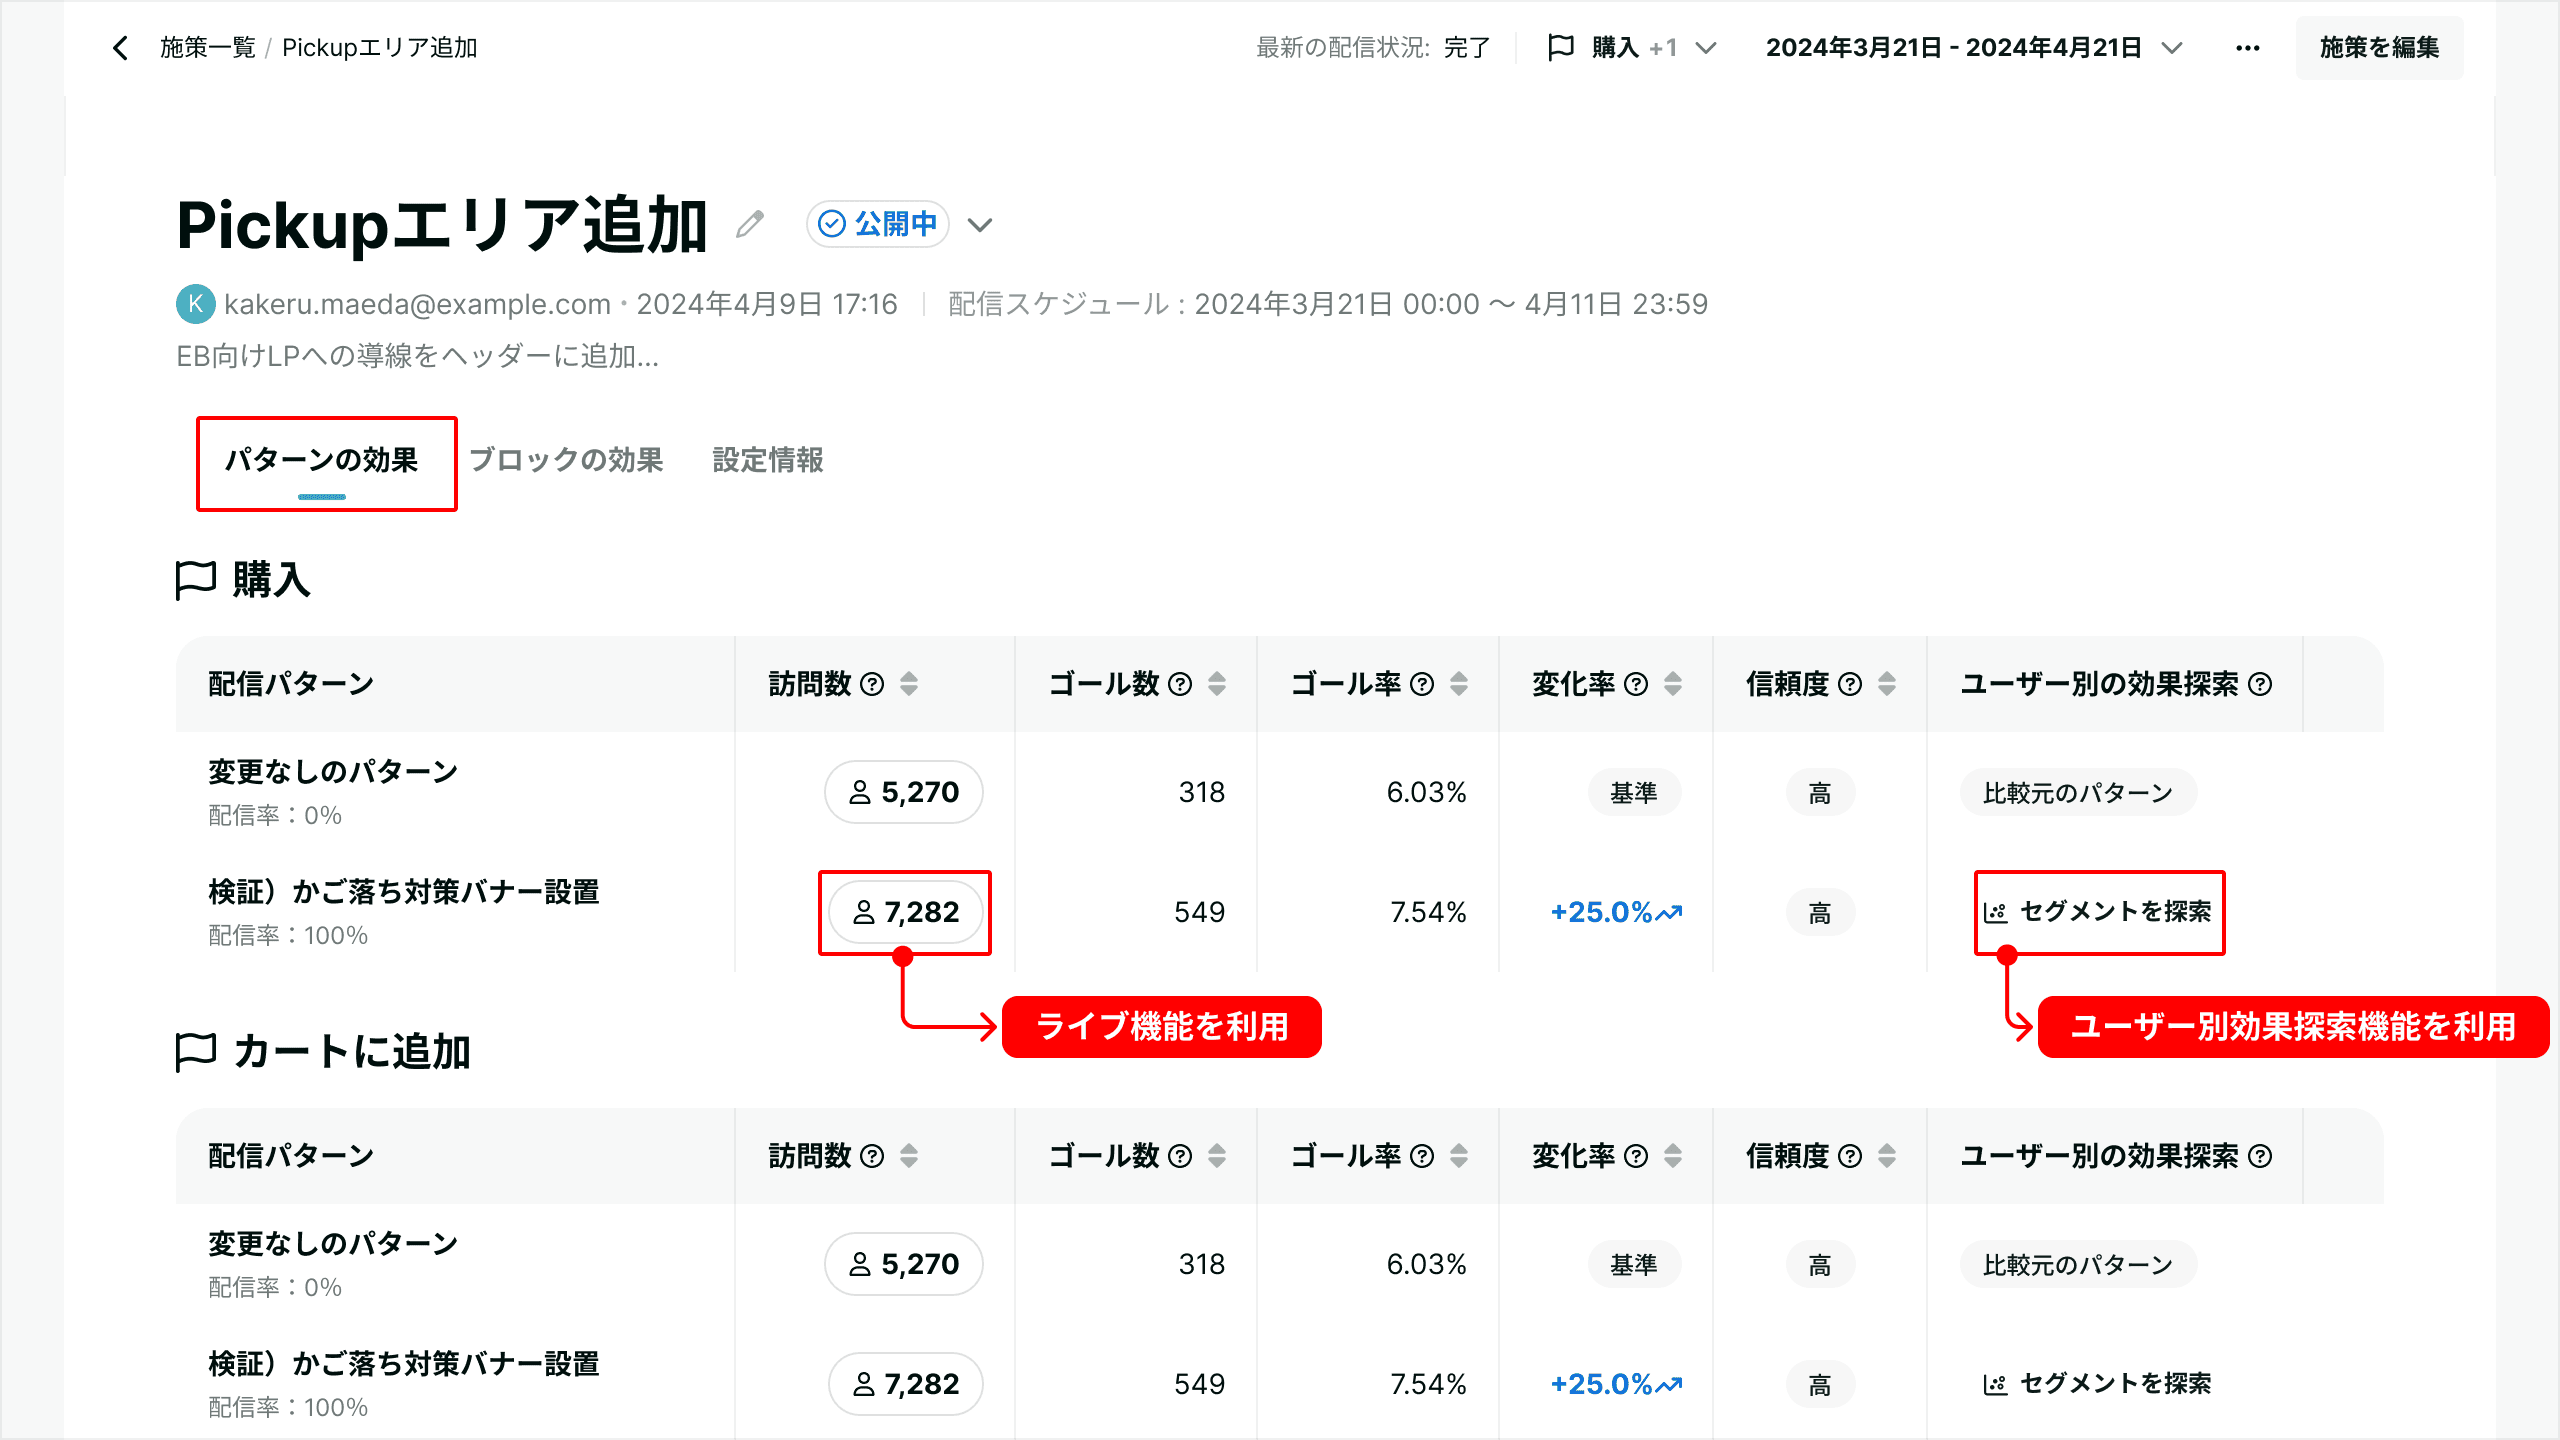
Task: Open the date range dropdown 2024年3月21日 - 2024年4月21日
Action: pyautogui.click(x=1974, y=48)
